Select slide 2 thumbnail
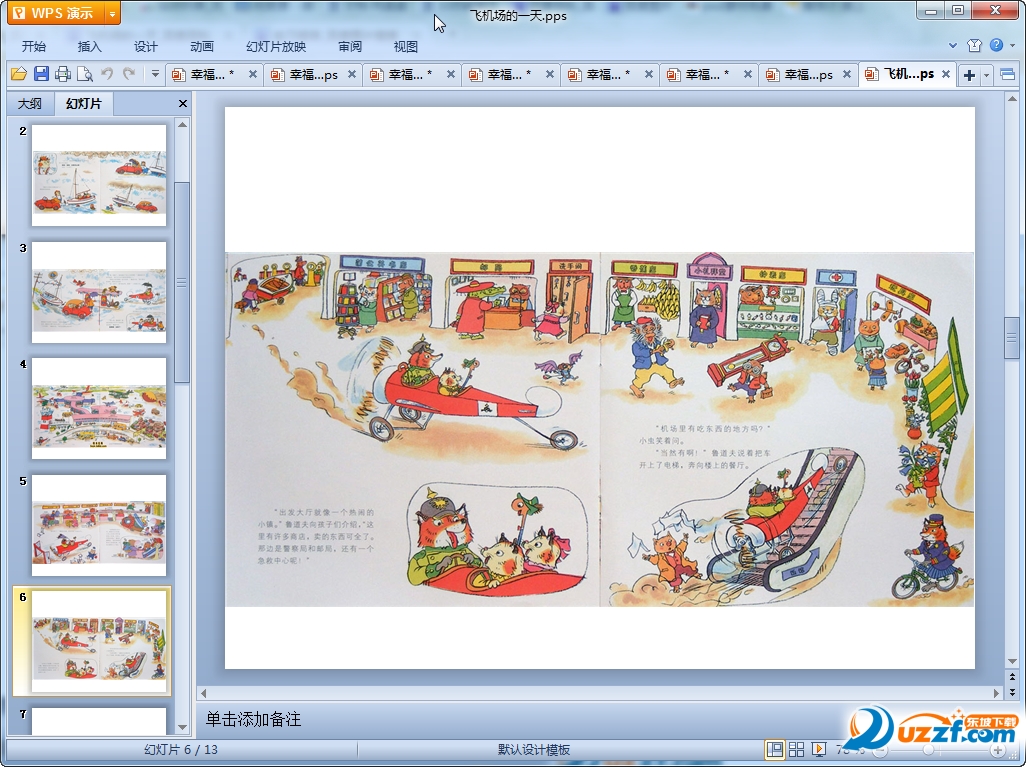The image size is (1026, 767). click(x=99, y=175)
